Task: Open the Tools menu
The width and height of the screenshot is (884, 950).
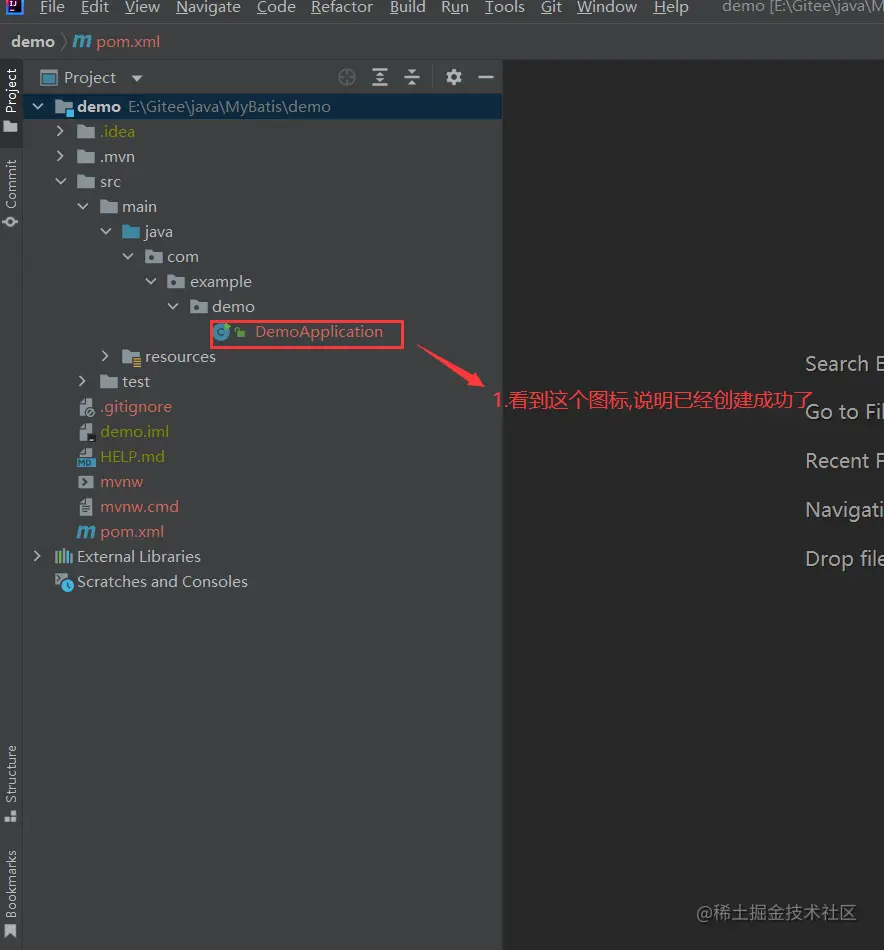Action: 505,7
